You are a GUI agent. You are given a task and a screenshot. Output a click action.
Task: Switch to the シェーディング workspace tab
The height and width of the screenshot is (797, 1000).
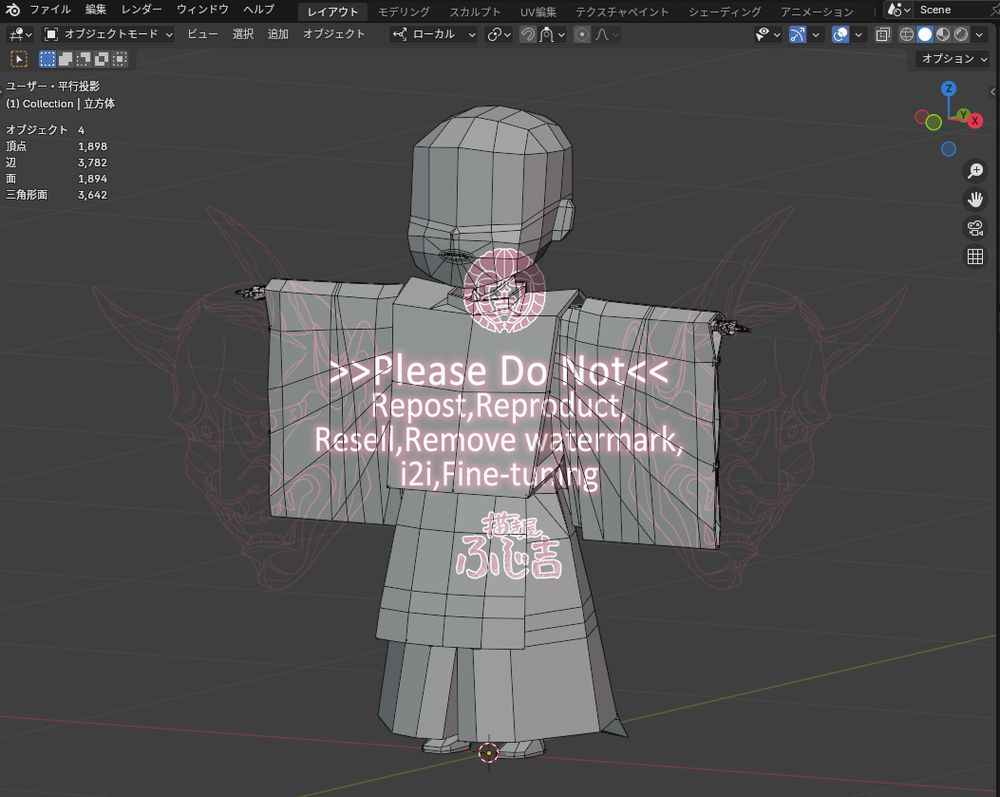click(x=724, y=11)
